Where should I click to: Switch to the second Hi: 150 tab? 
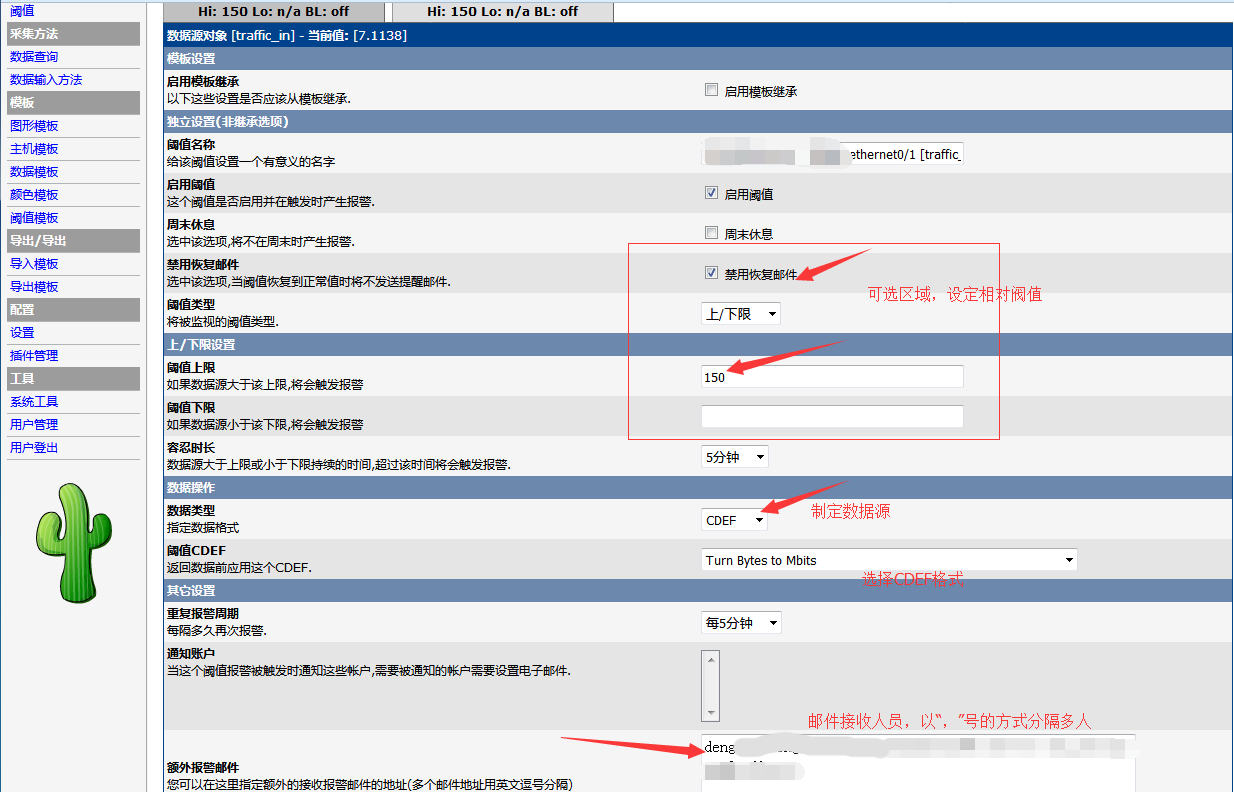click(x=502, y=11)
